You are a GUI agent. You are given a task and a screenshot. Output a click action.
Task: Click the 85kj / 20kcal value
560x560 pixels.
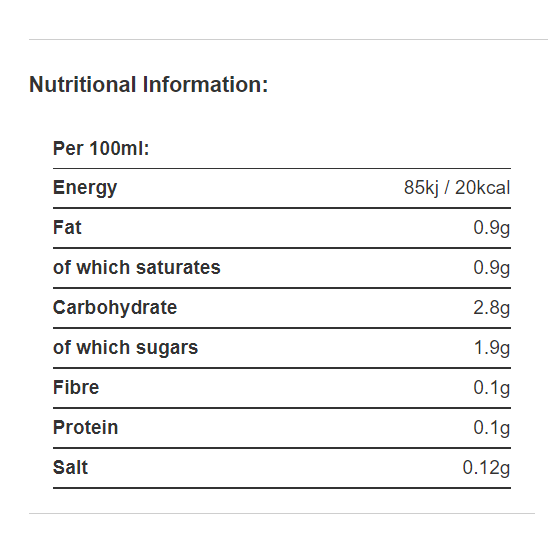[x=457, y=188]
